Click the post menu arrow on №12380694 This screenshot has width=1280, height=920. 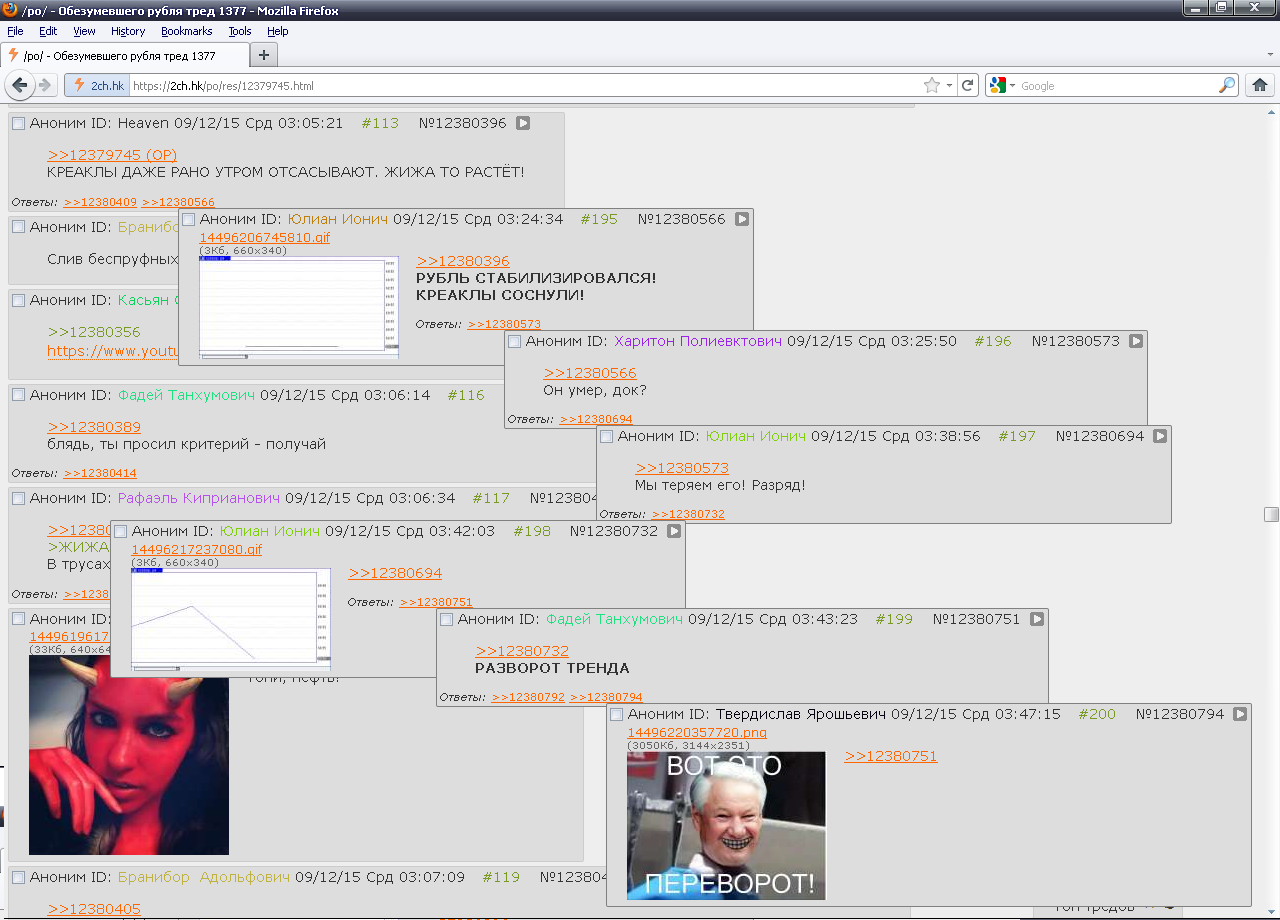pos(1160,436)
